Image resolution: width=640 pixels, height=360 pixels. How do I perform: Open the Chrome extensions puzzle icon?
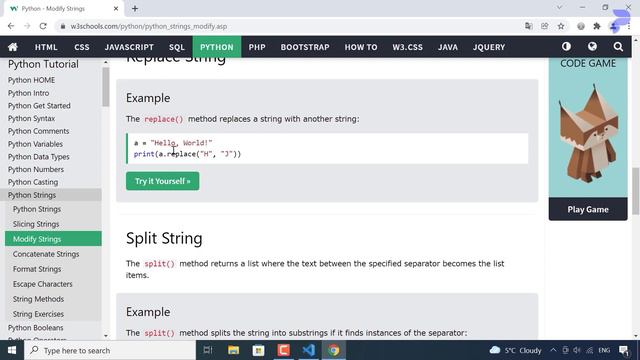click(x=597, y=26)
